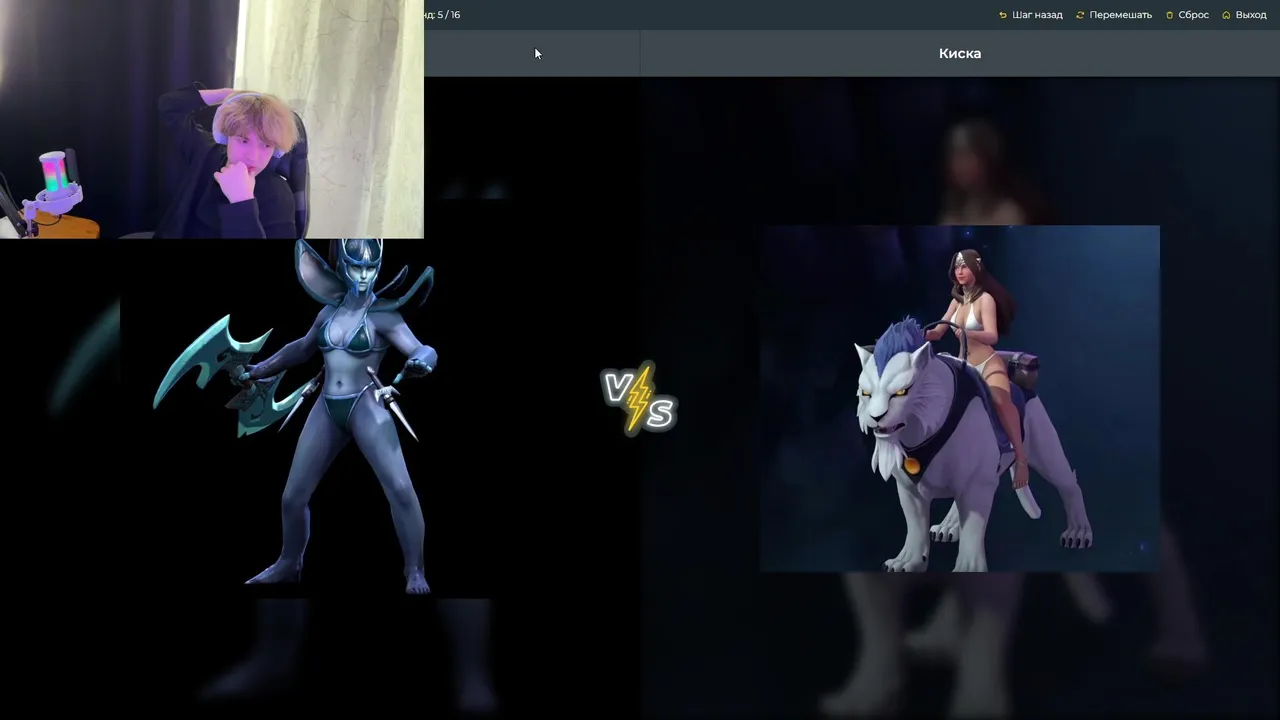Screen dimensions: 1280x720
Task: Click the Выход exit label
Action: tap(1251, 15)
